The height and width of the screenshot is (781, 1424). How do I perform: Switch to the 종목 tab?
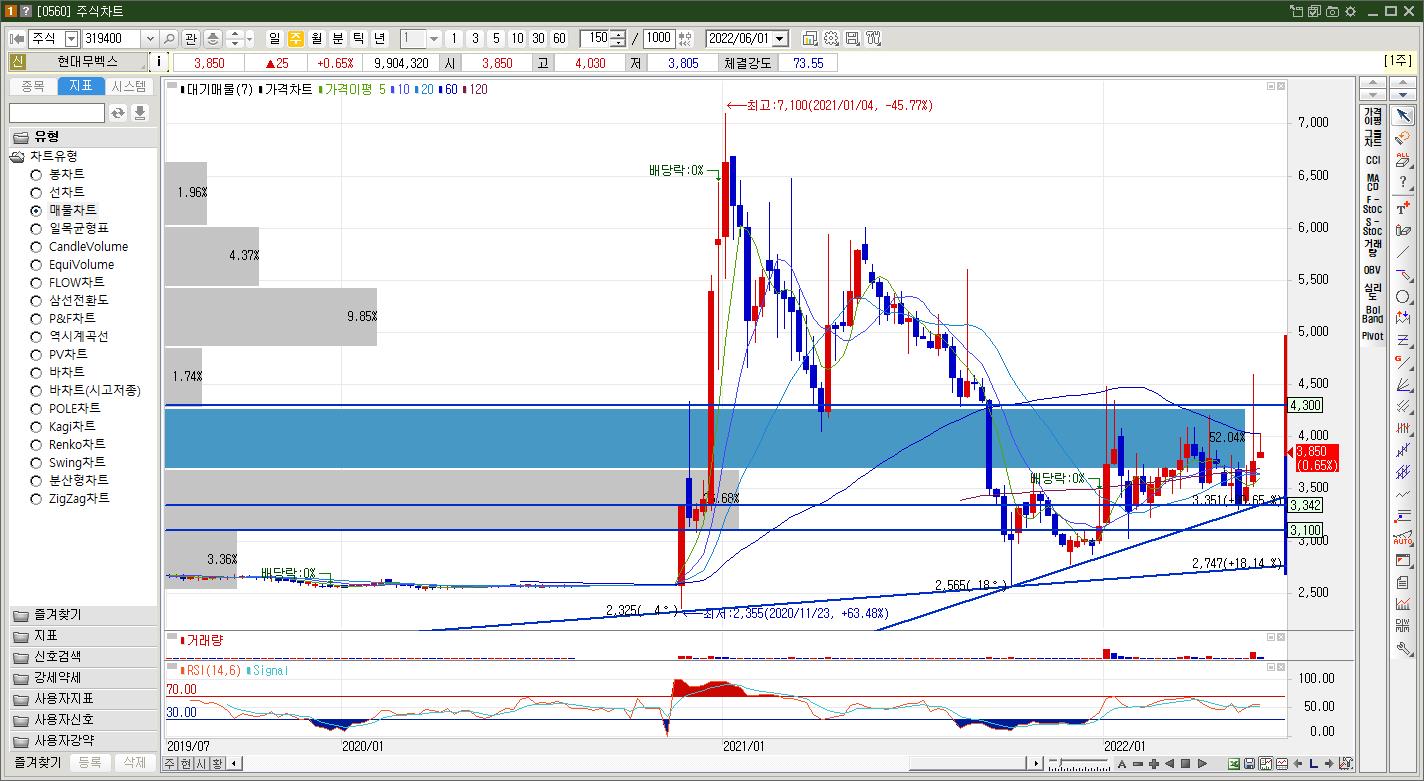33,86
